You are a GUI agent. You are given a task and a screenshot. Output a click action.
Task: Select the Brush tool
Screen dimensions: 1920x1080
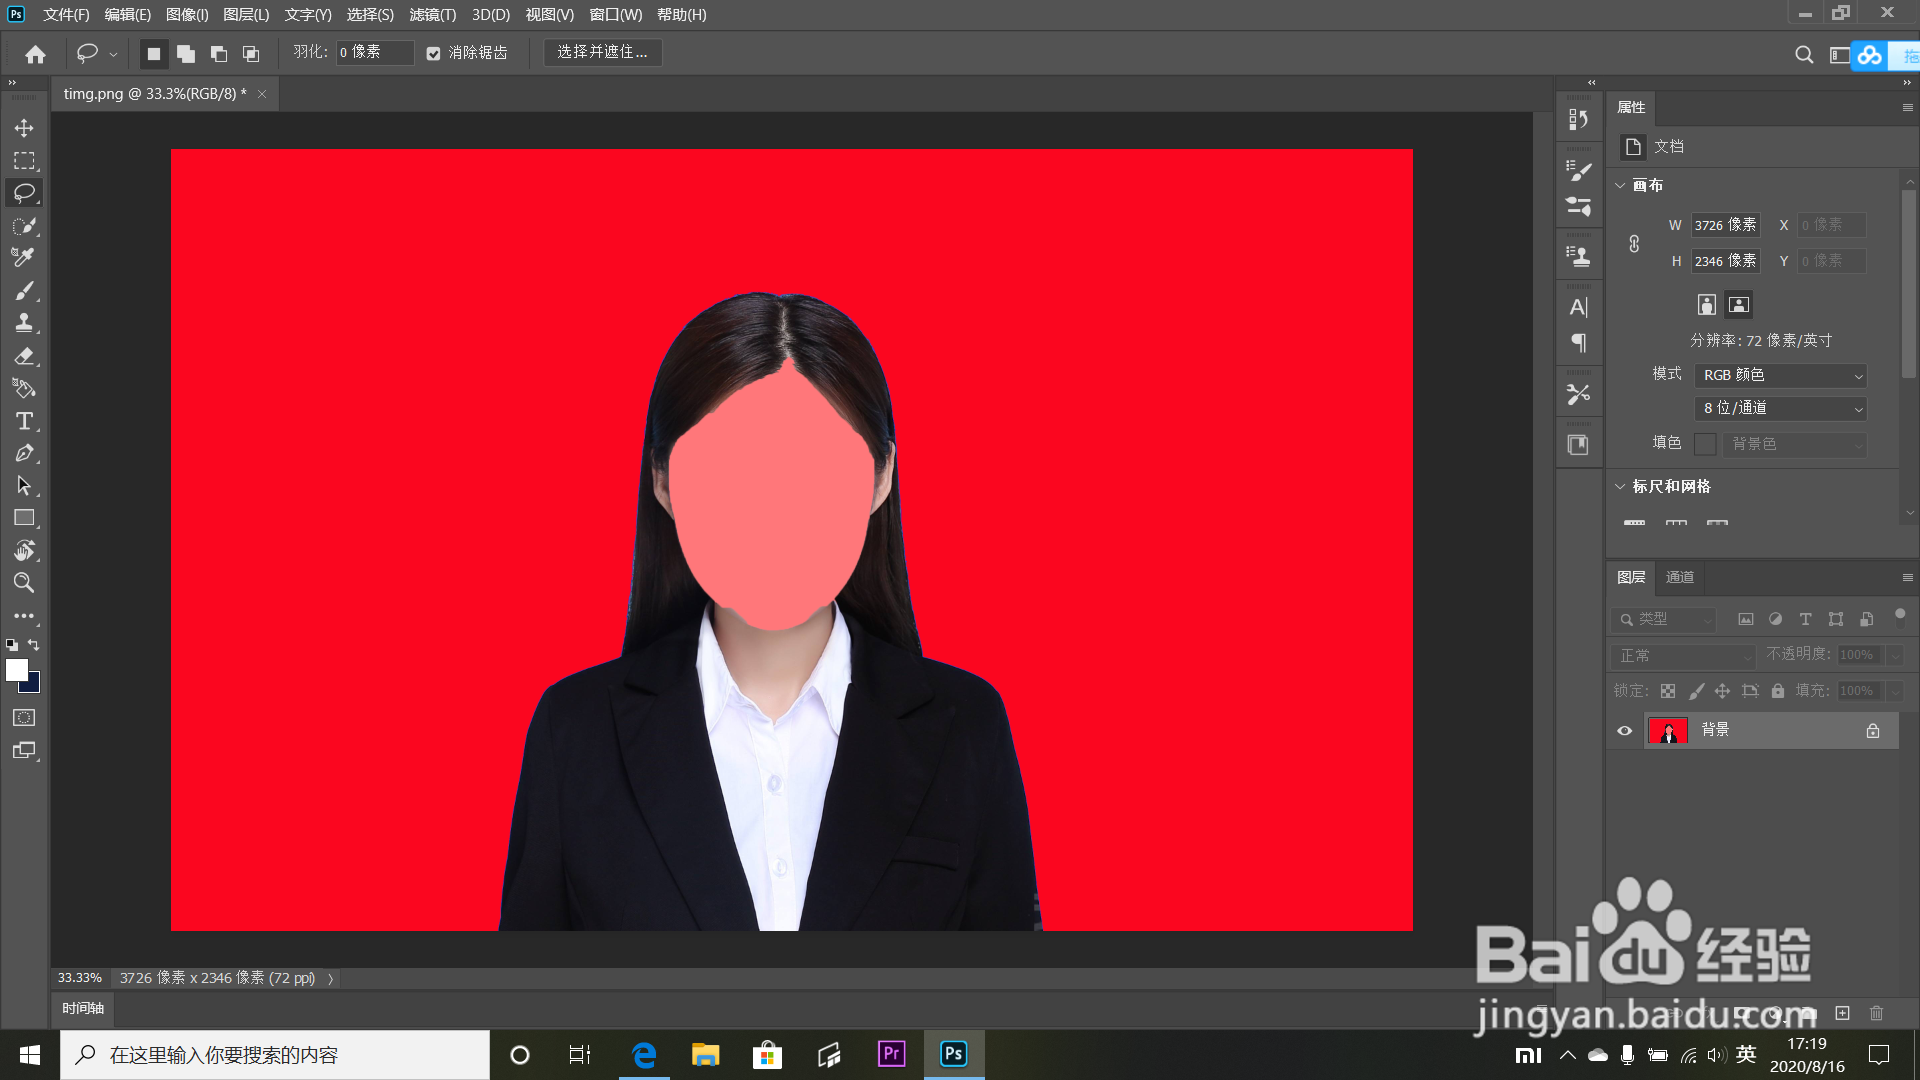24,291
